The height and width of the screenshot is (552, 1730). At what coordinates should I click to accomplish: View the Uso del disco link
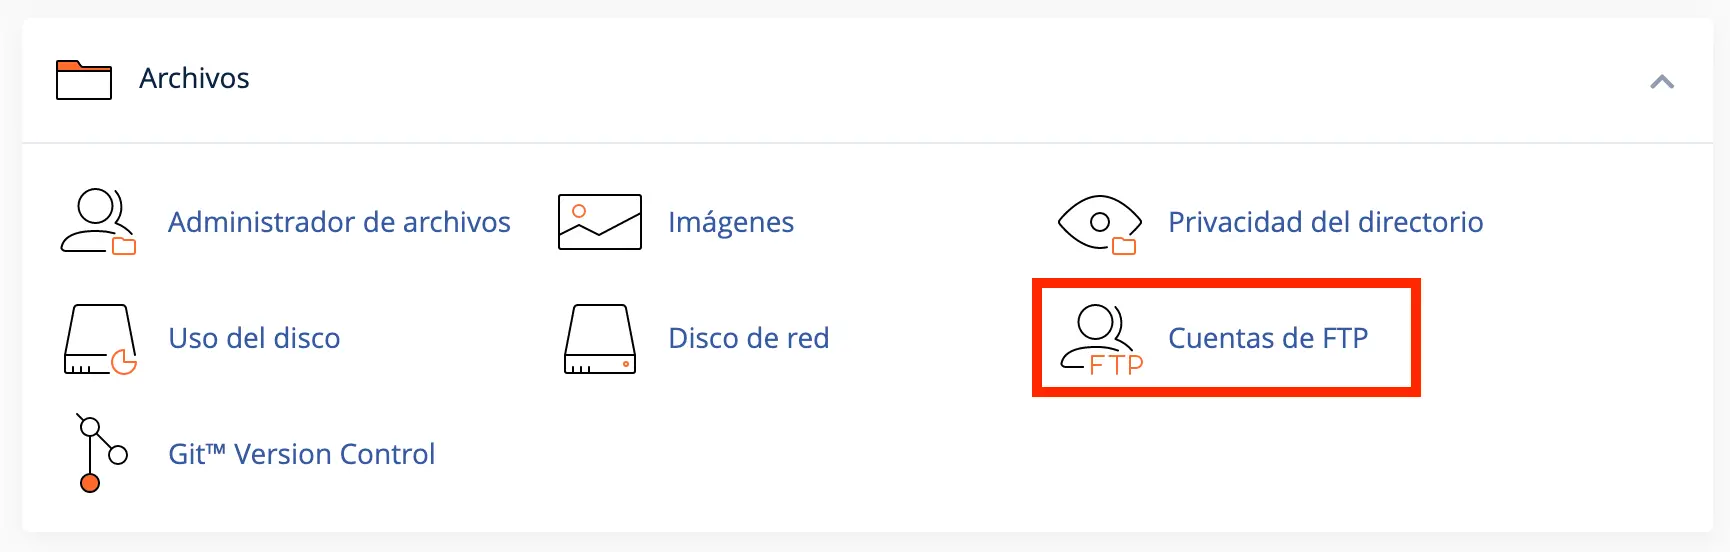pos(254,338)
